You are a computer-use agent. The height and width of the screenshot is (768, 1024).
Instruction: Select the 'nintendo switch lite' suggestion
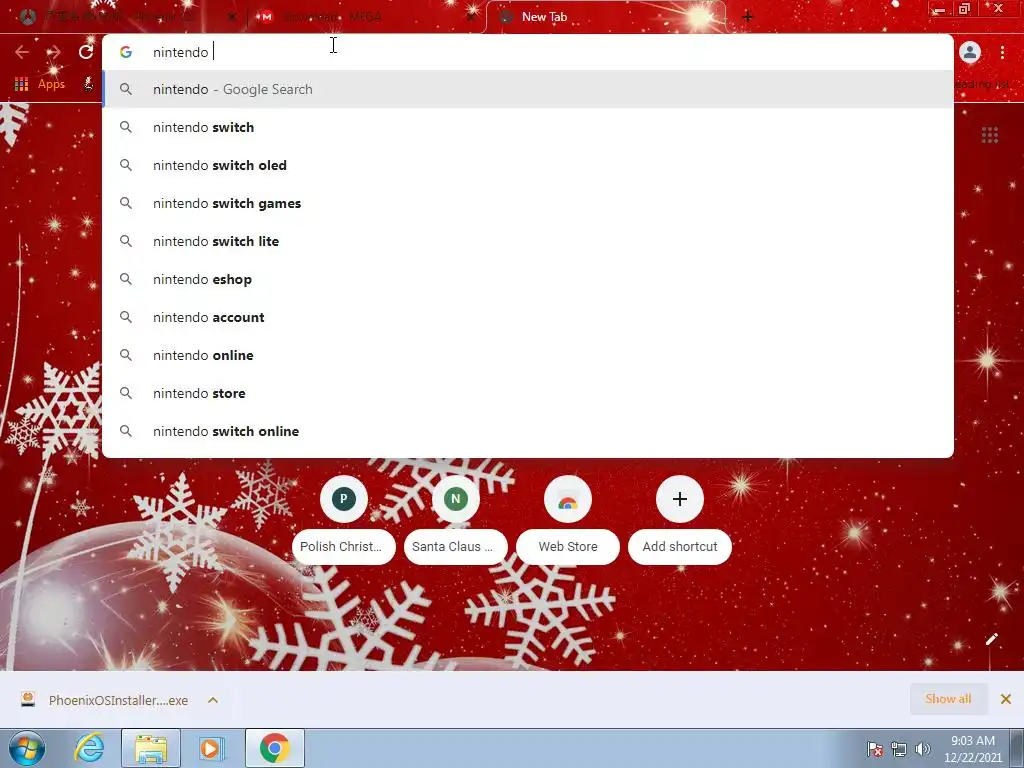[x=528, y=241]
